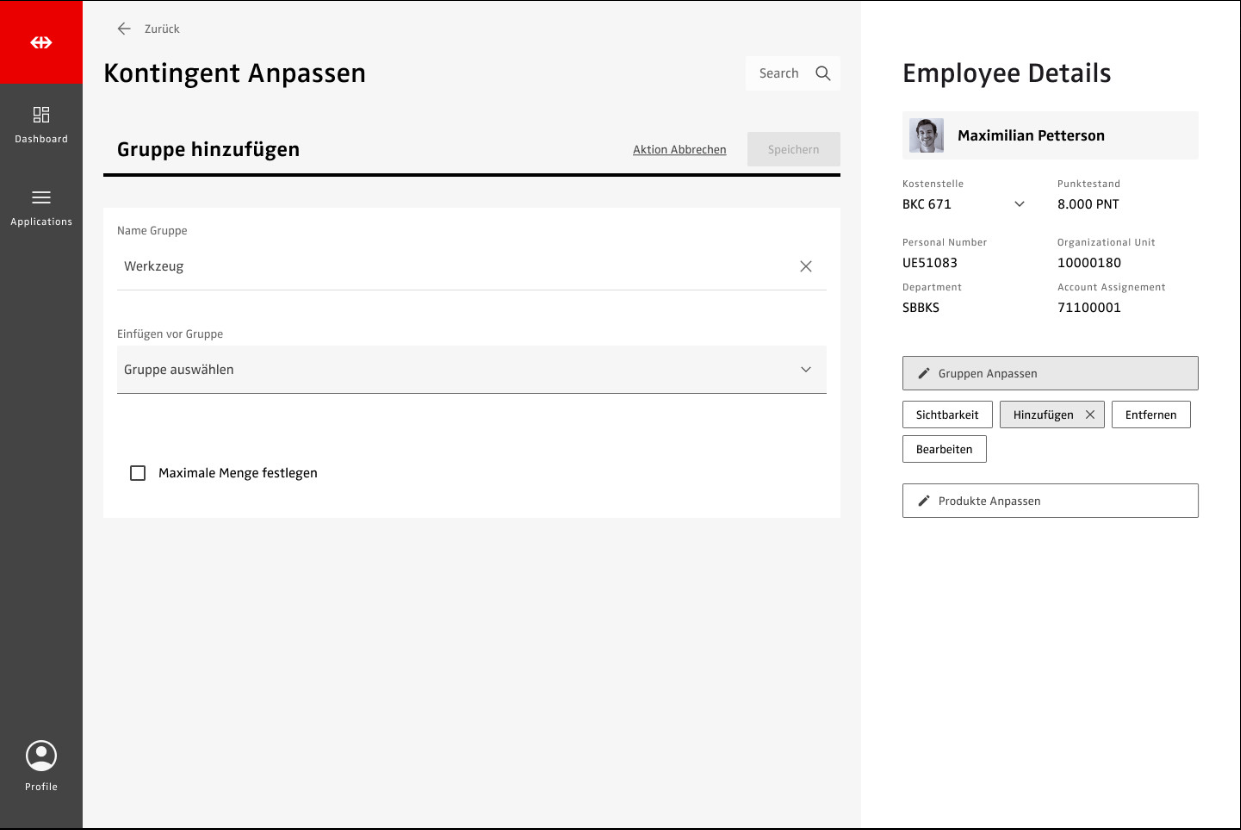Clear the Werkzeug name field with X
Image resolution: width=1241 pixels, height=830 pixels.
[806, 267]
